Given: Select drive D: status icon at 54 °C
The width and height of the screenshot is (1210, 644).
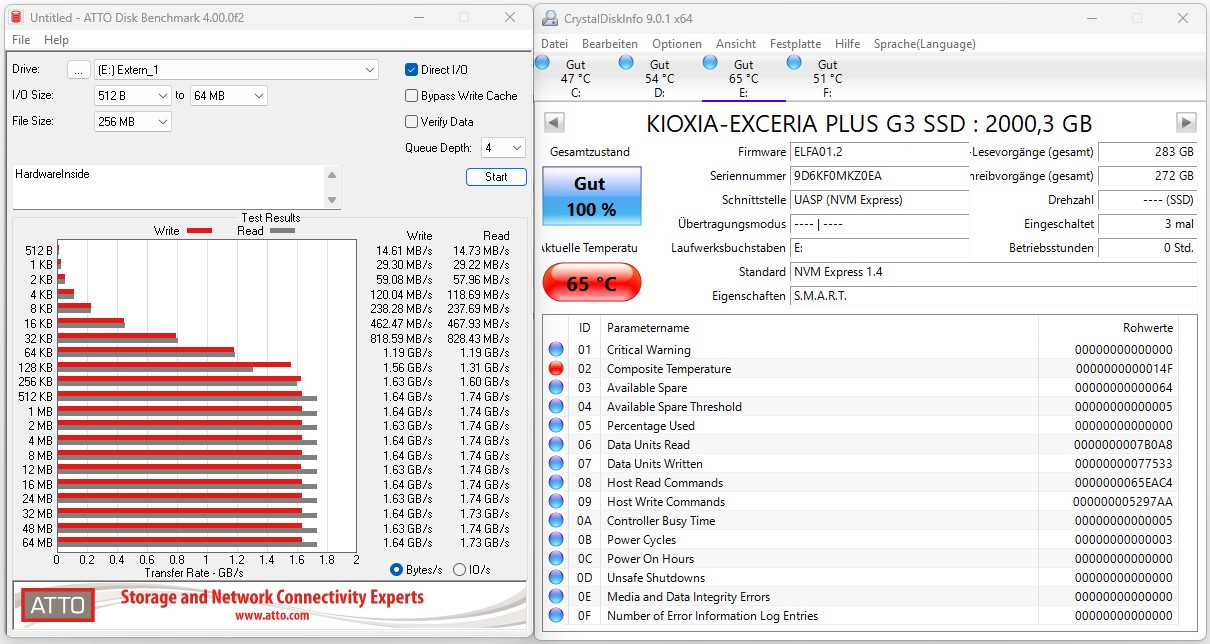Looking at the screenshot, I should click(x=627, y=62).
